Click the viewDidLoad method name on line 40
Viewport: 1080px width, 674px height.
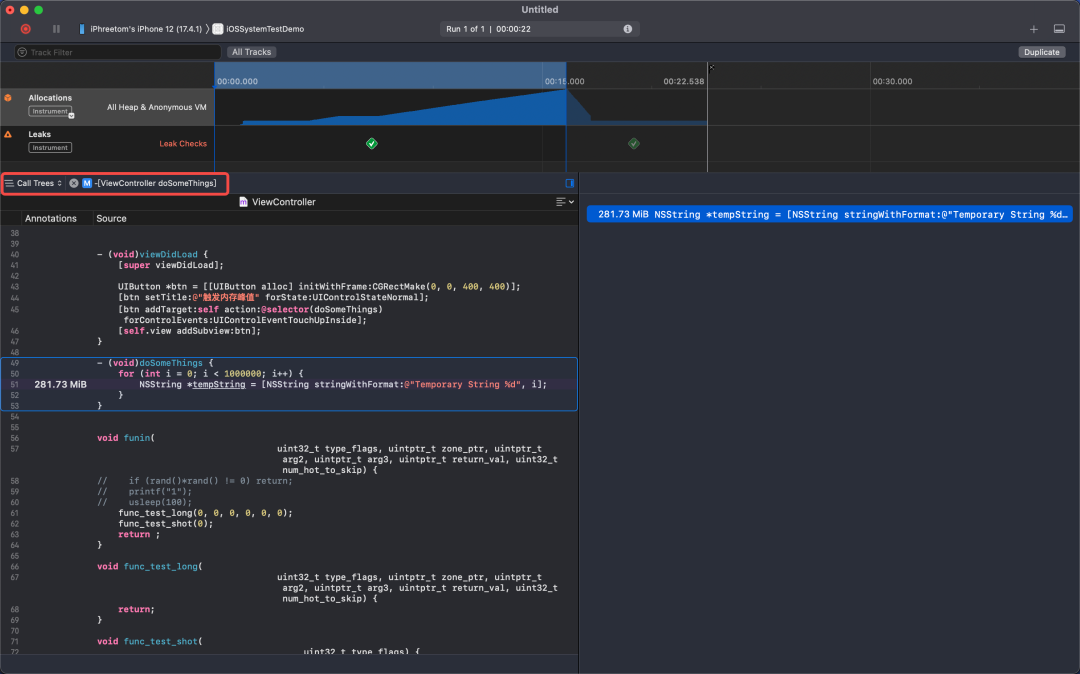[x=169, y=254]
